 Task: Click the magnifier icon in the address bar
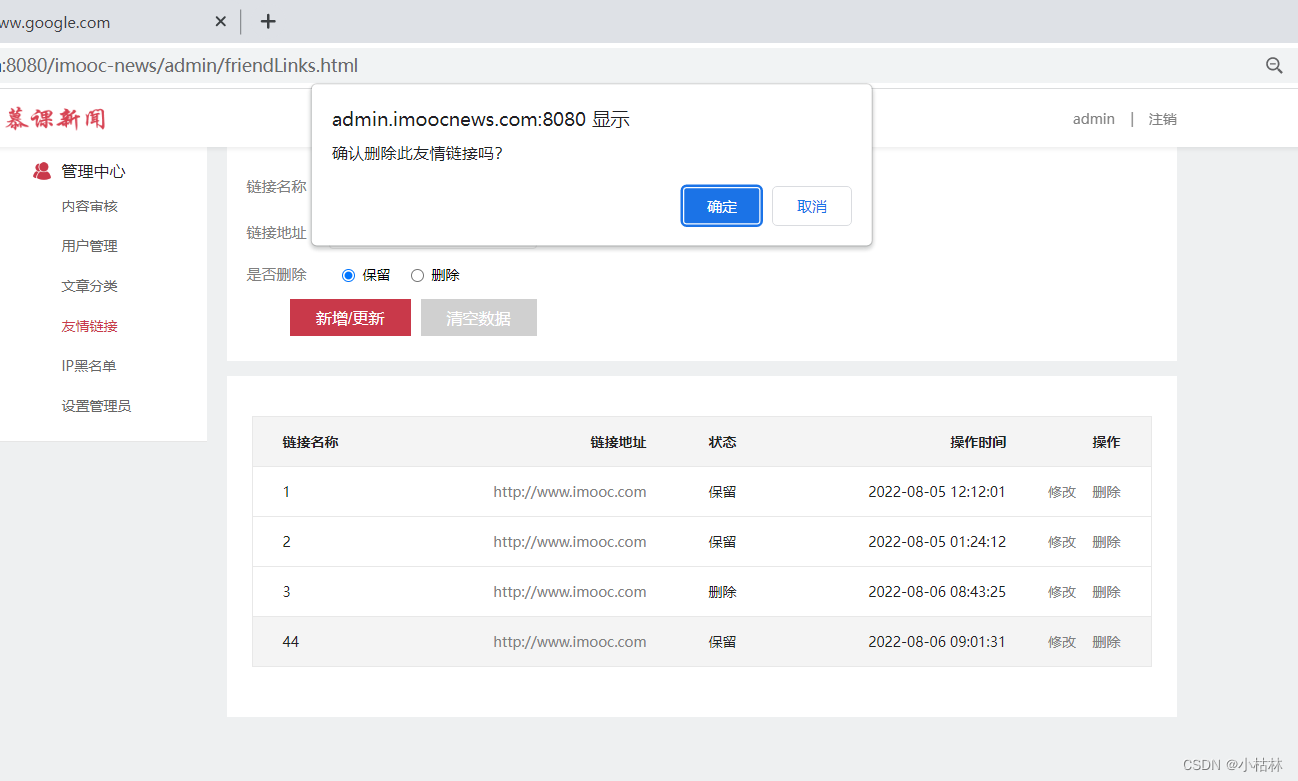[1273, 65]
